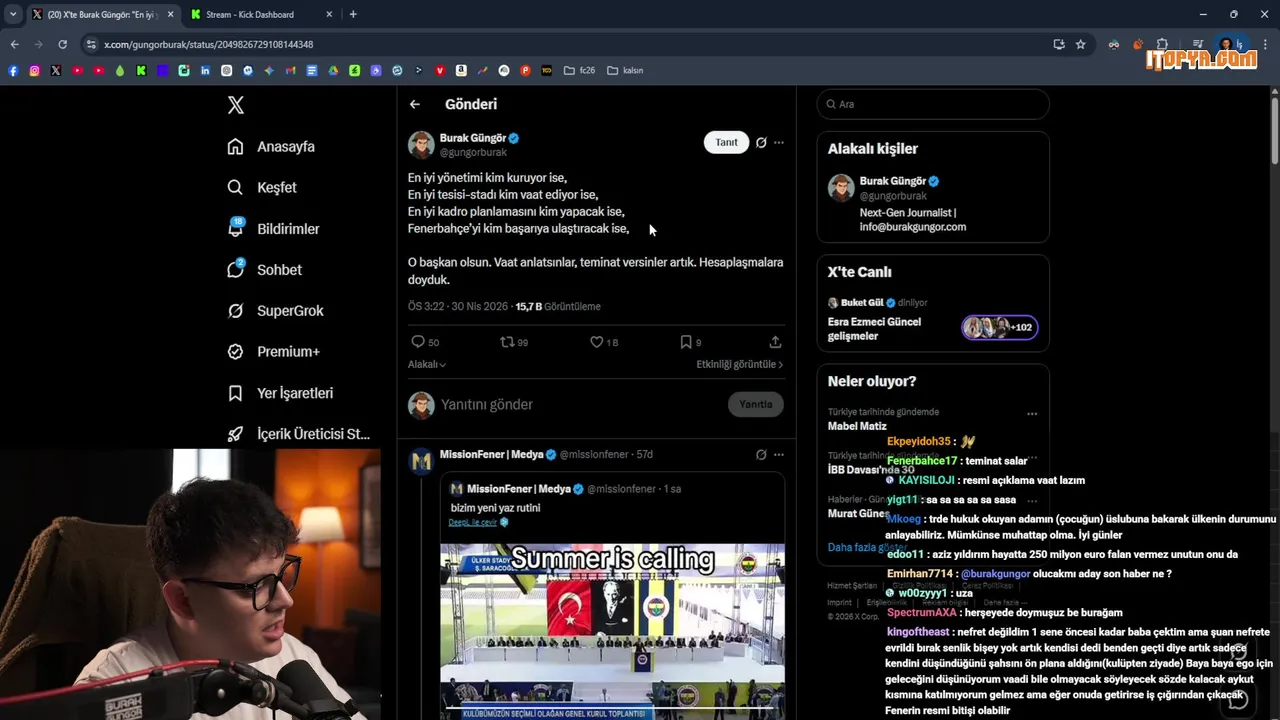Open the tab search dropdown arrow
Screen dimensions: 1280x720
(x=12, y=14)
